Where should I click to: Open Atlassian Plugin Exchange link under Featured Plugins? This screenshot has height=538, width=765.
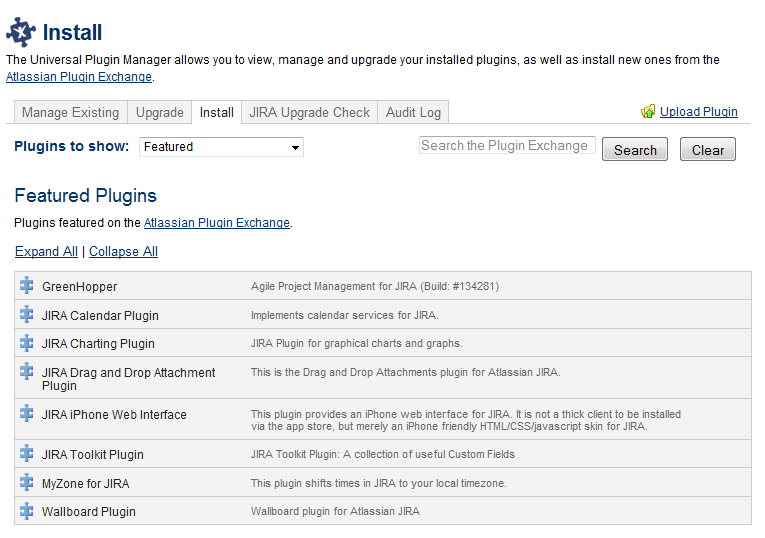217,223
